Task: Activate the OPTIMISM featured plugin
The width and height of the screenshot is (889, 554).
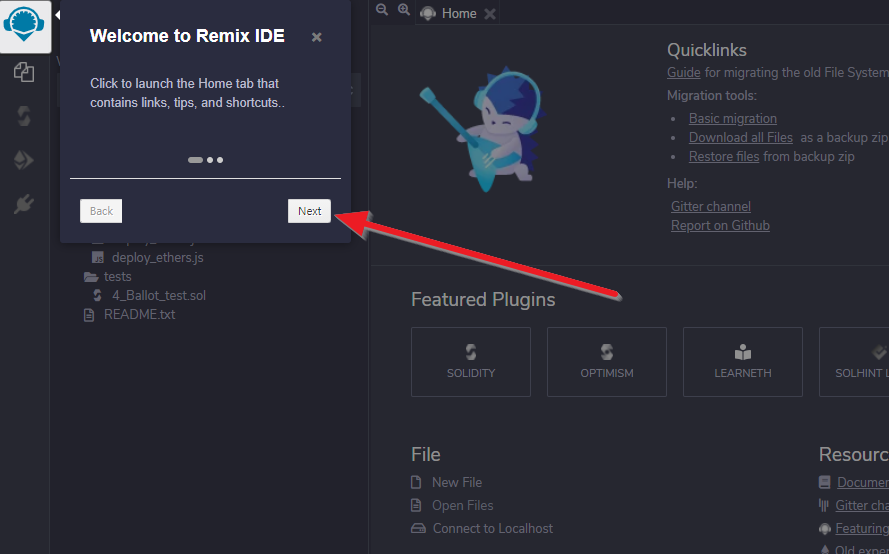Action: (x=607, y=362)
